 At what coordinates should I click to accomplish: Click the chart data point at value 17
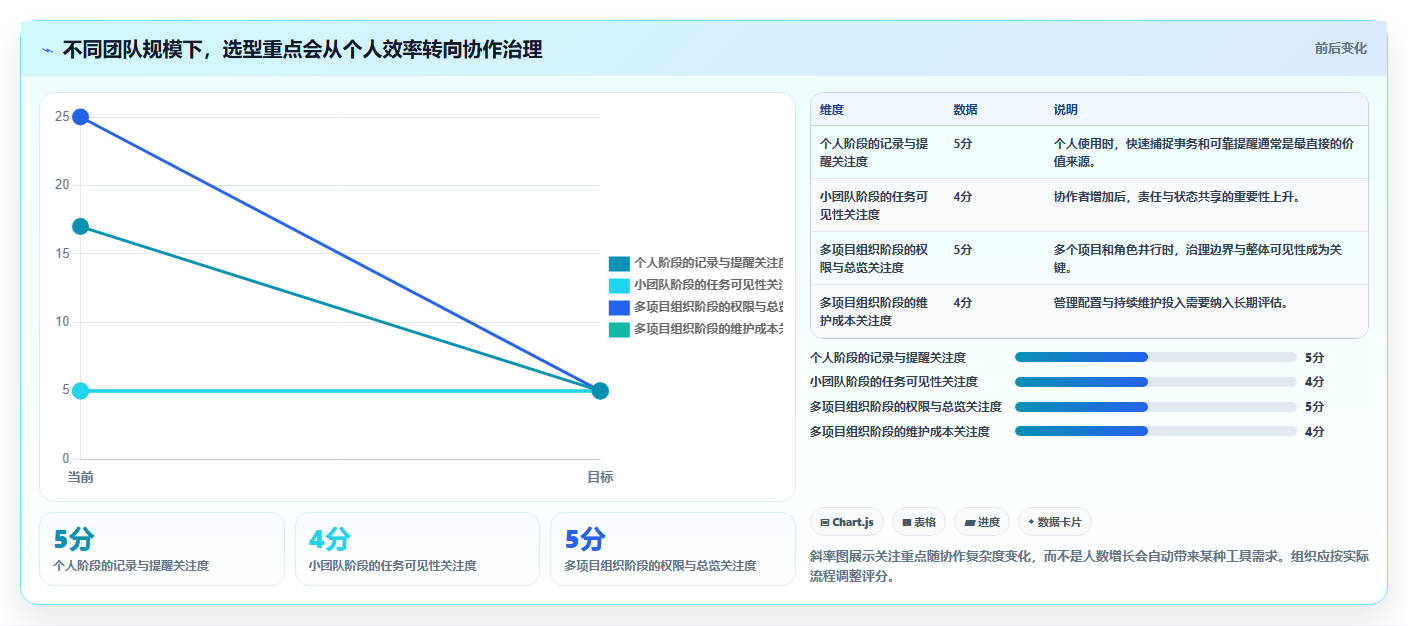pos(81,227)
